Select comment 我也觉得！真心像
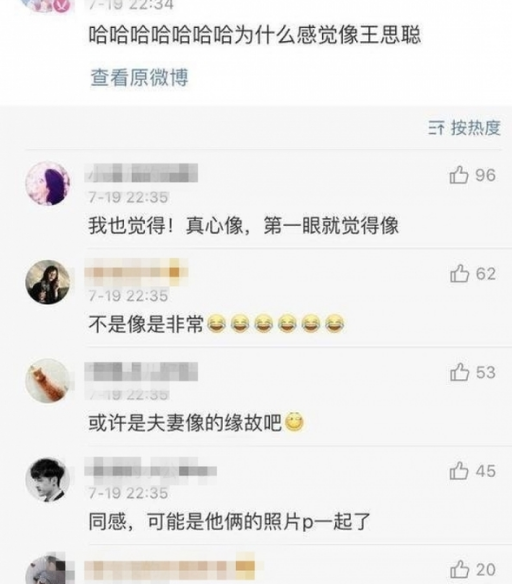This screenshot has height=584, width=512. pyautogui.click(x=244, y=225)
